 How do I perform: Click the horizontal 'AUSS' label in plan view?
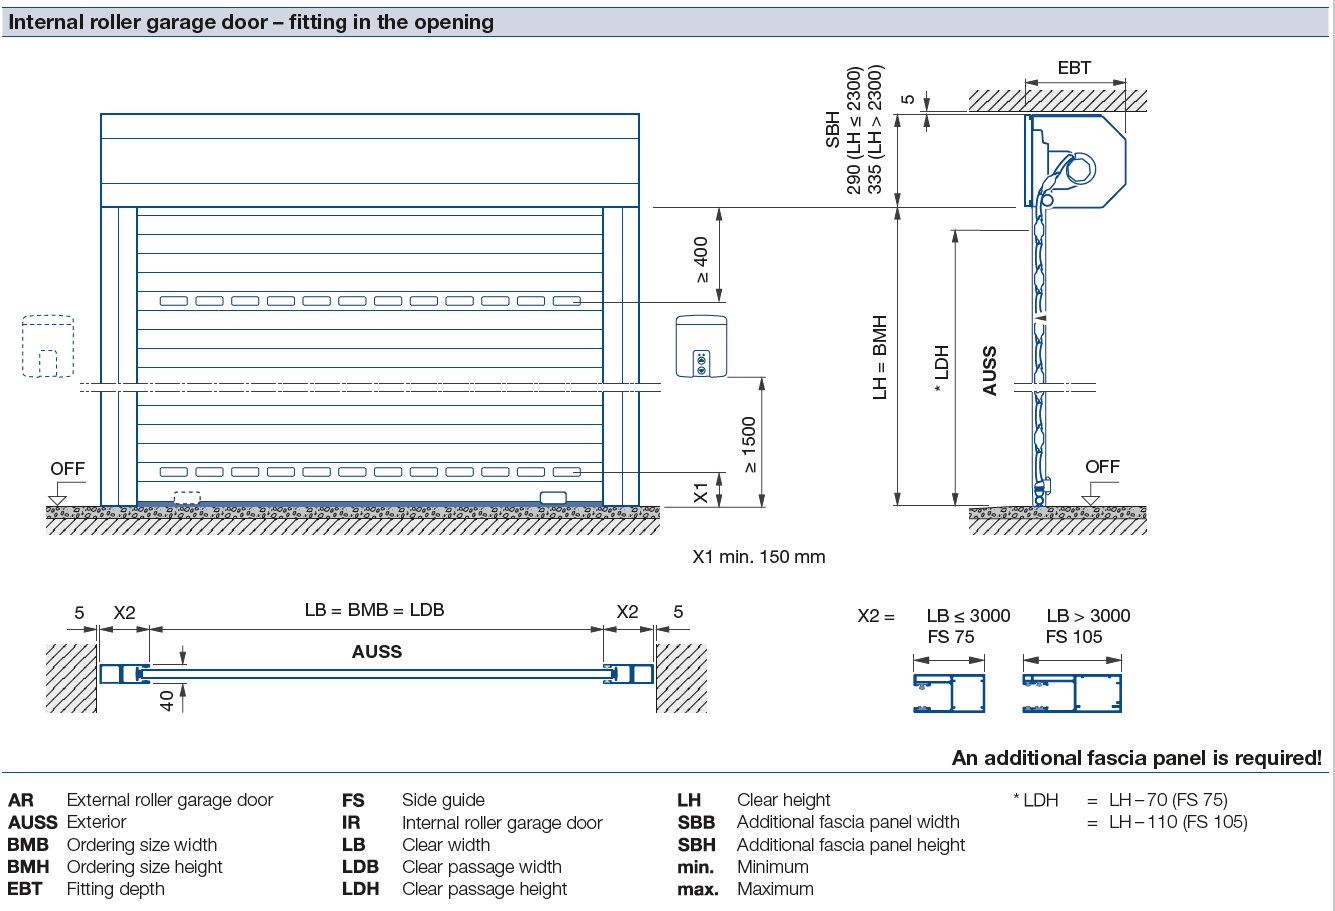pyautogui.click(x=376, y=652)
